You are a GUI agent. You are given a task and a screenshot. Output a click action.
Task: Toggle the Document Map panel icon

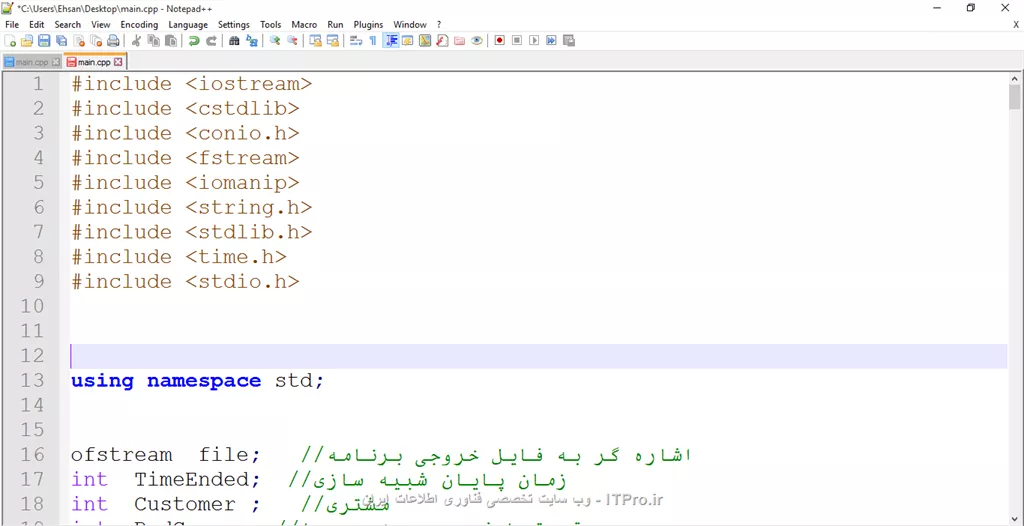coord(425,41)
